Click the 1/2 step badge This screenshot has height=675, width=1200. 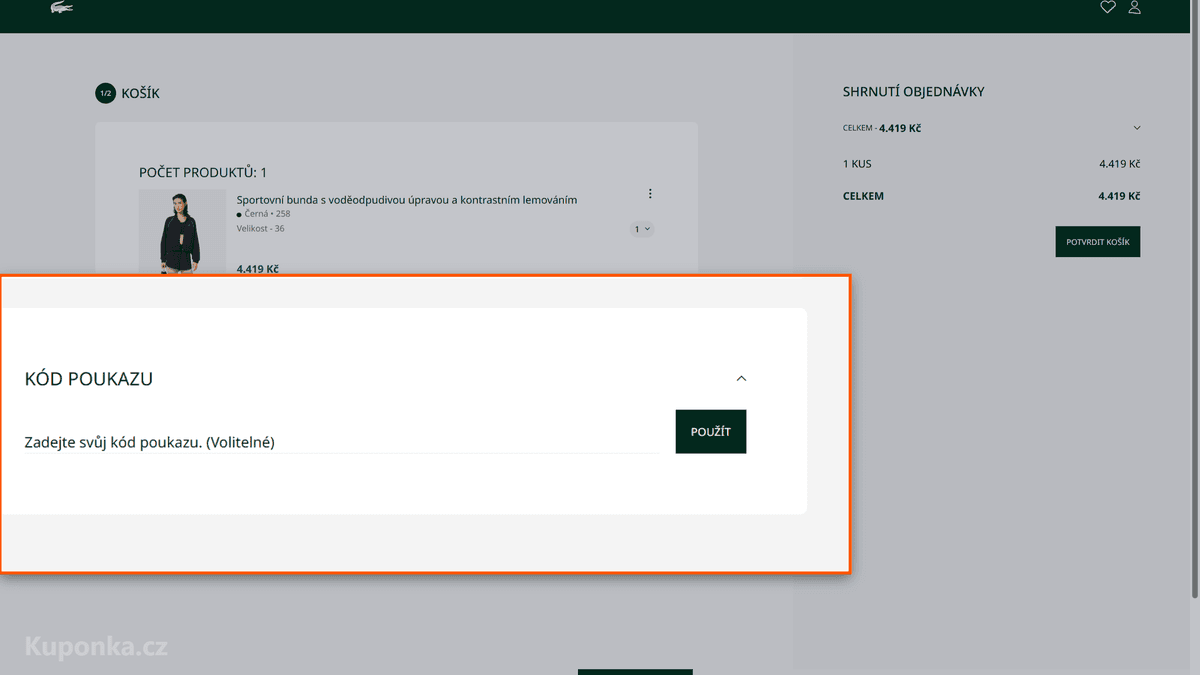click(105, 93)
